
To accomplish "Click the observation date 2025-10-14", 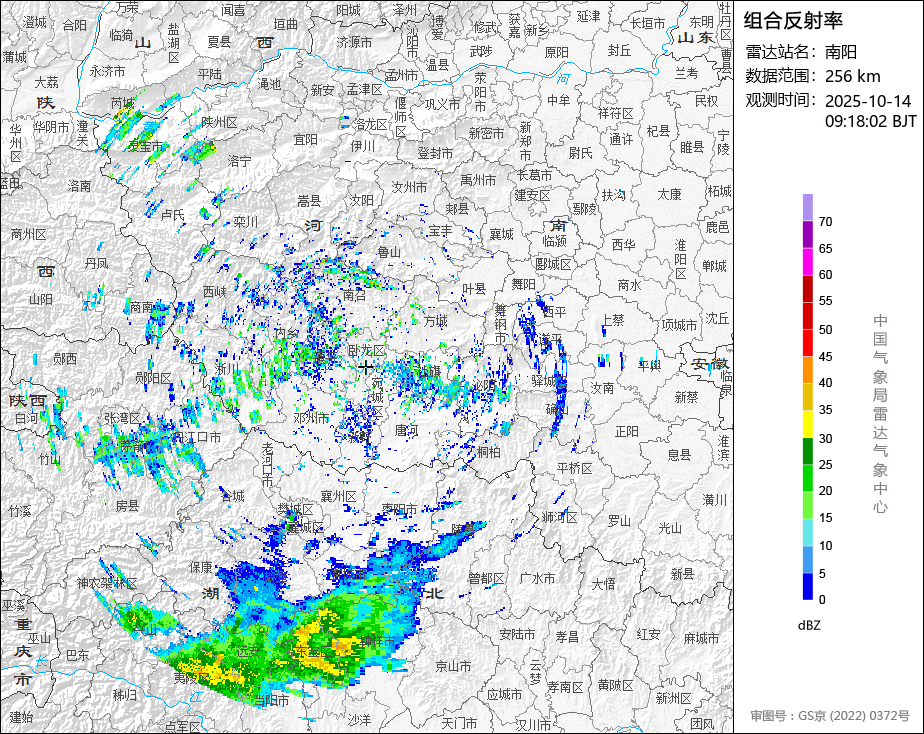I will pos(867,101).
